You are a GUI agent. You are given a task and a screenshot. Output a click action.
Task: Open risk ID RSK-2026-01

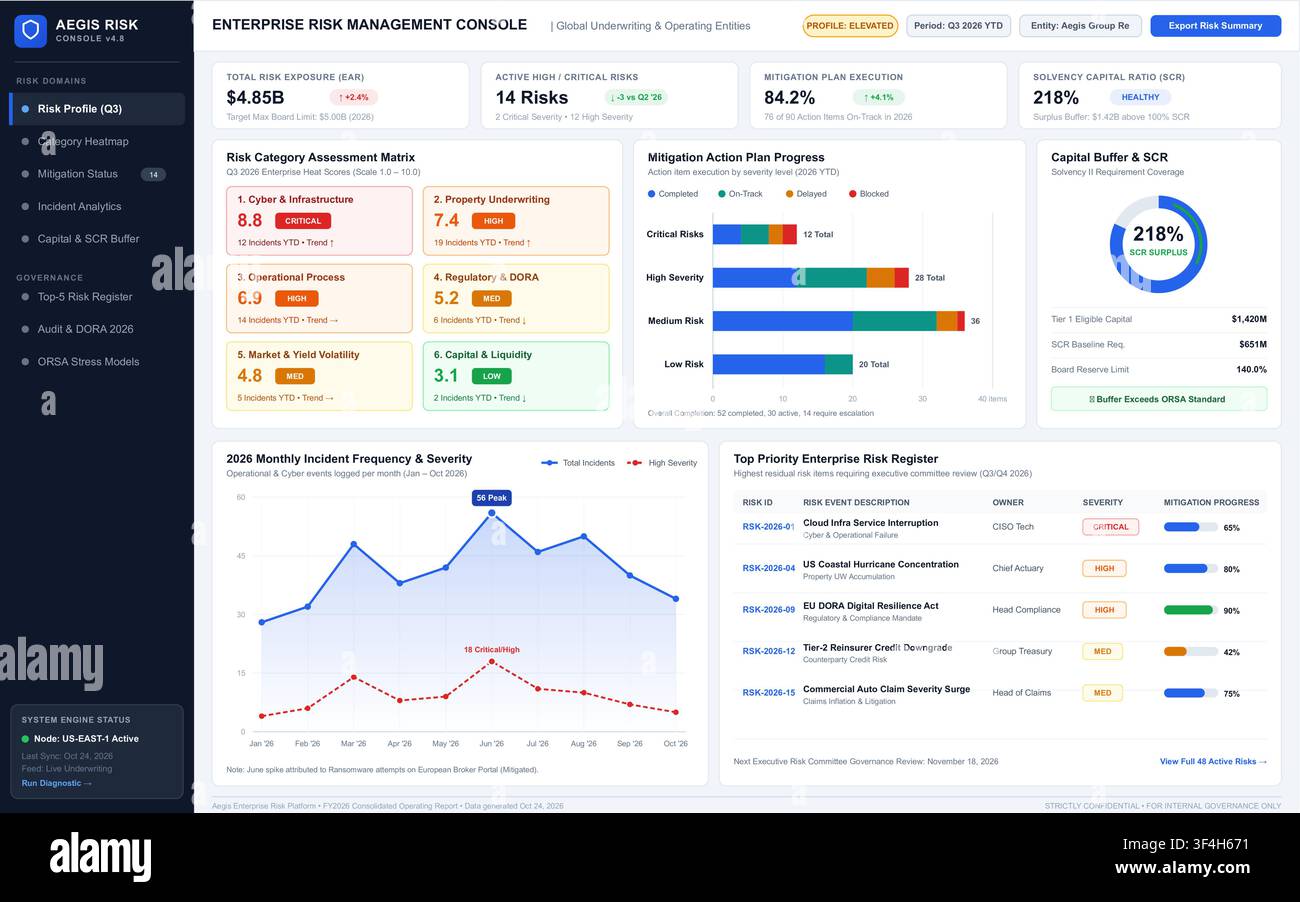(768, 527)
